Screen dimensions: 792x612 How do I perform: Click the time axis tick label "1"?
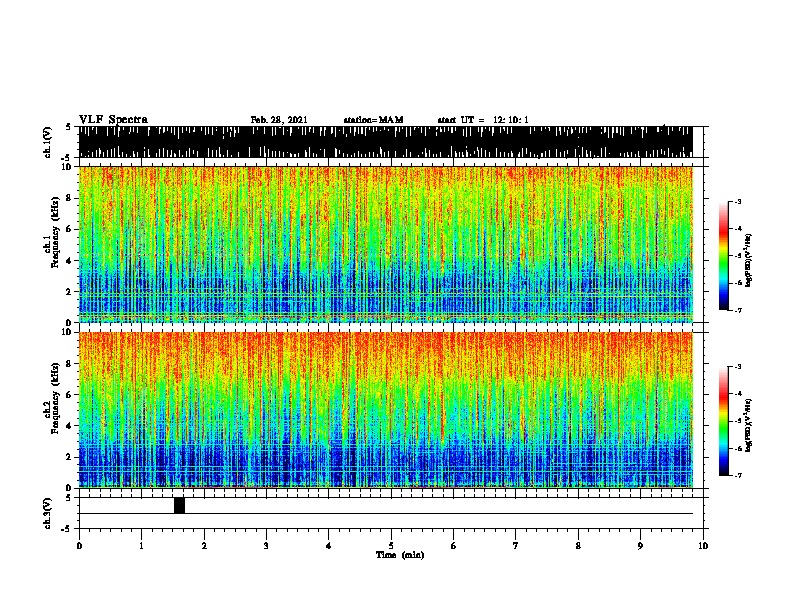click(x=141, y=546)
